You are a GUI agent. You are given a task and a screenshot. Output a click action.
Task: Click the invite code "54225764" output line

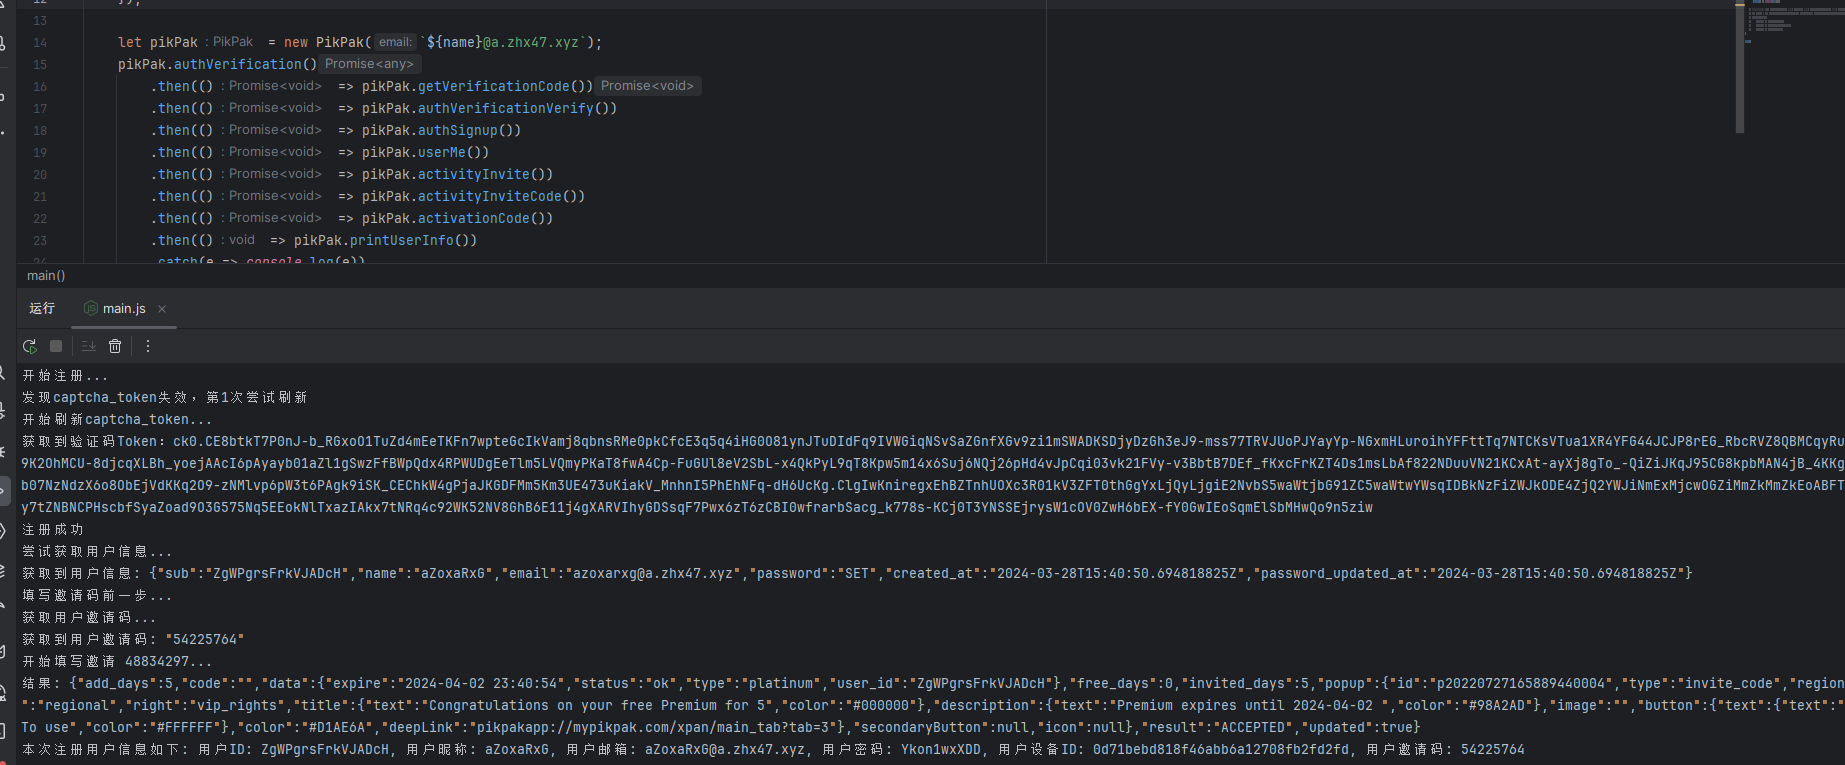click(x=133, y=640)
